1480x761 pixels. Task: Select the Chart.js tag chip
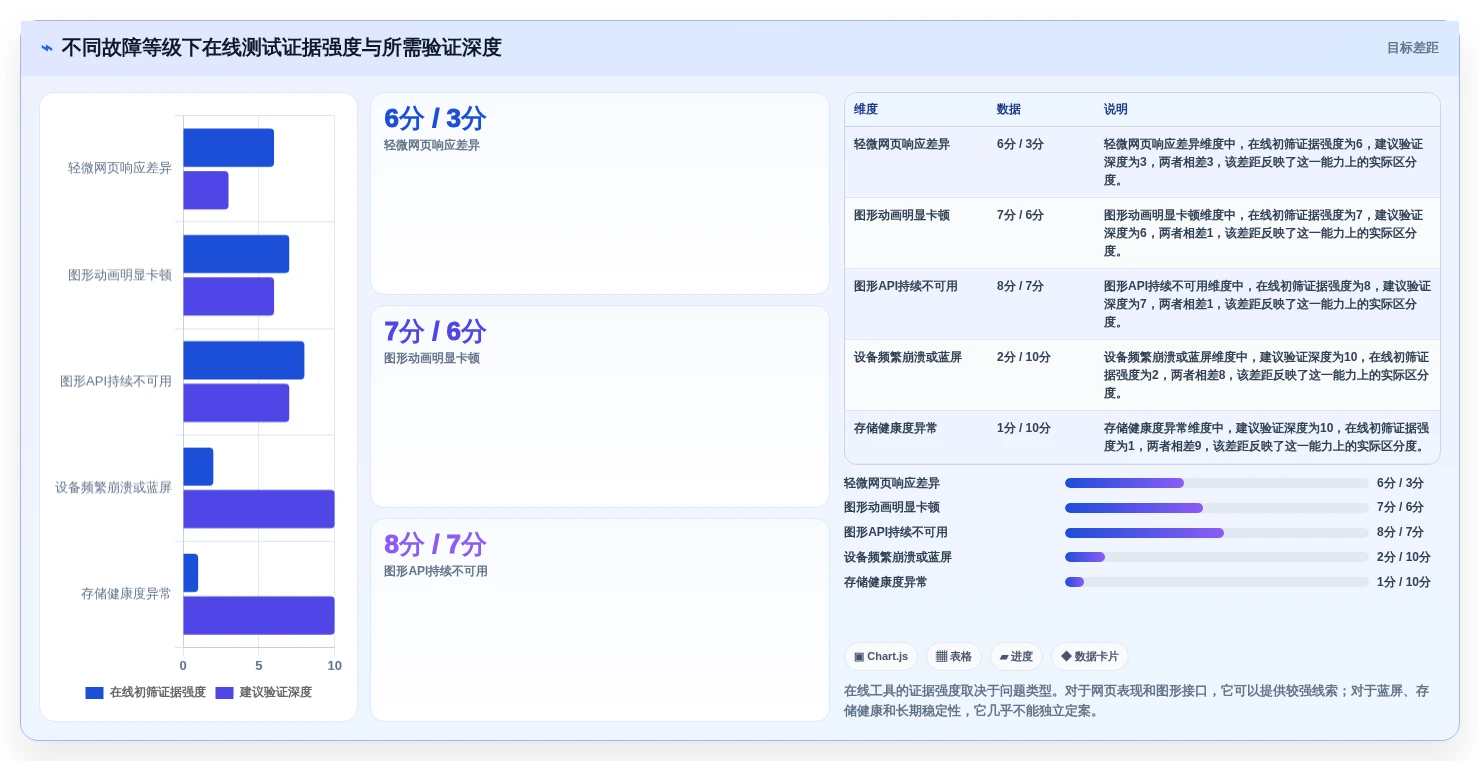click(881, 656)
